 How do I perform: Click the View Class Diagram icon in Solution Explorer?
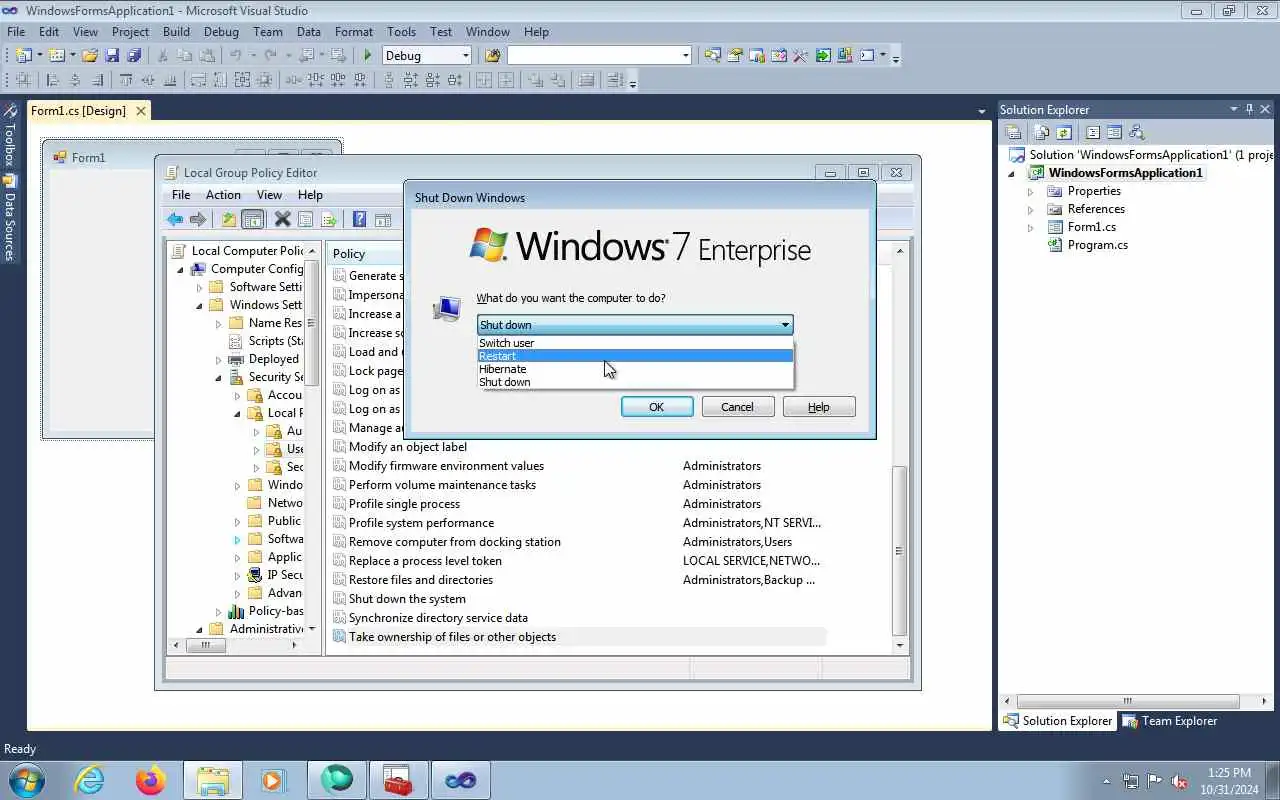[1136, 132]
